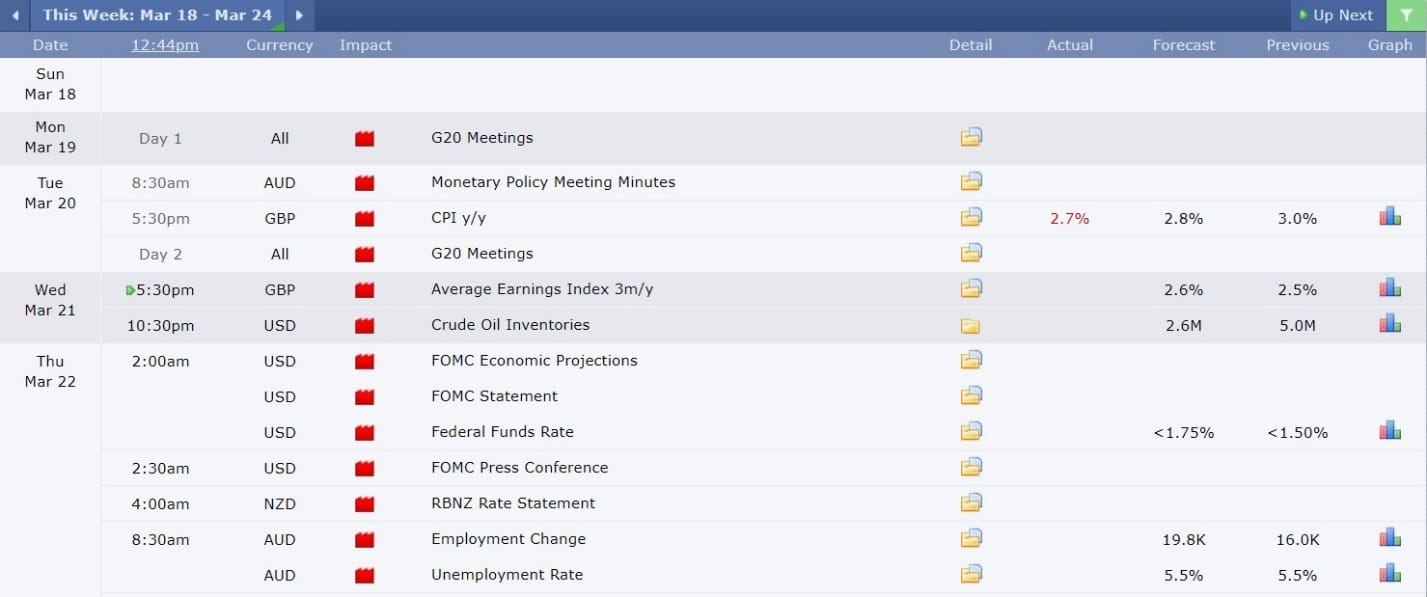Open the graph for Average Earnings Index
Screen dimensions: 1427x597
click(x=1389, y=288)
